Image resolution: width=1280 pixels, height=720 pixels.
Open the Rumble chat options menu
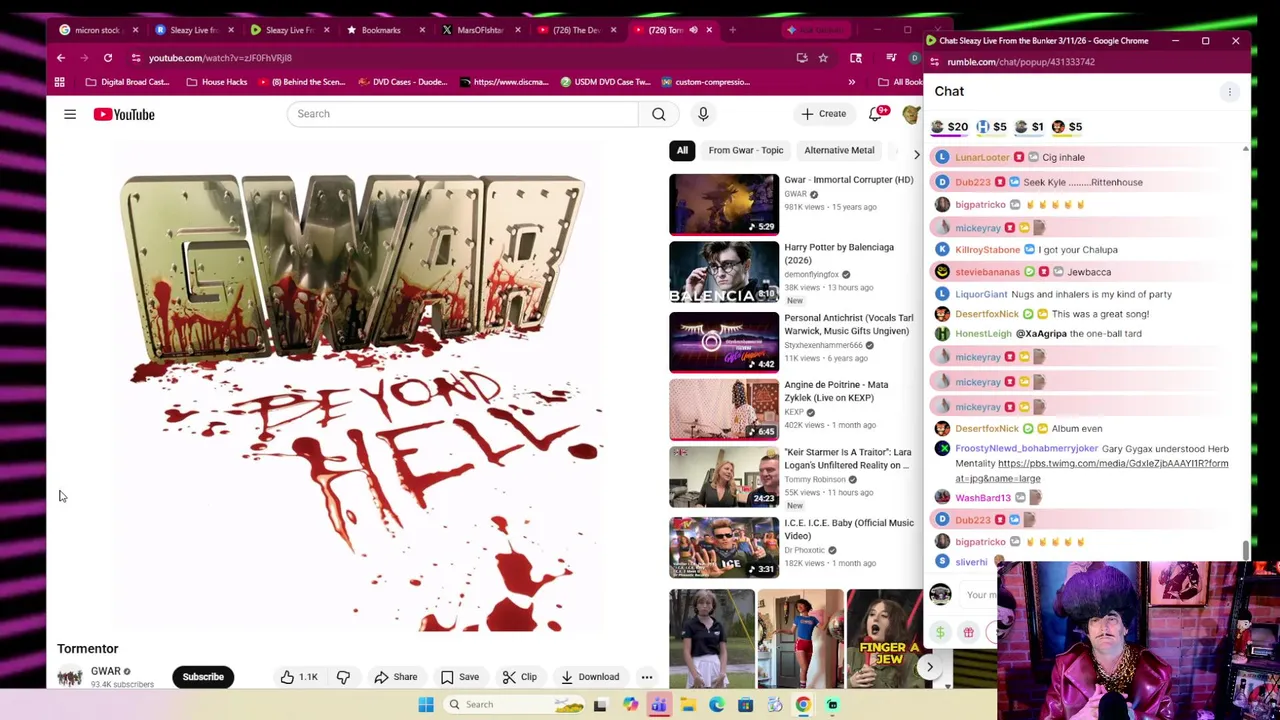[1230, 92]
